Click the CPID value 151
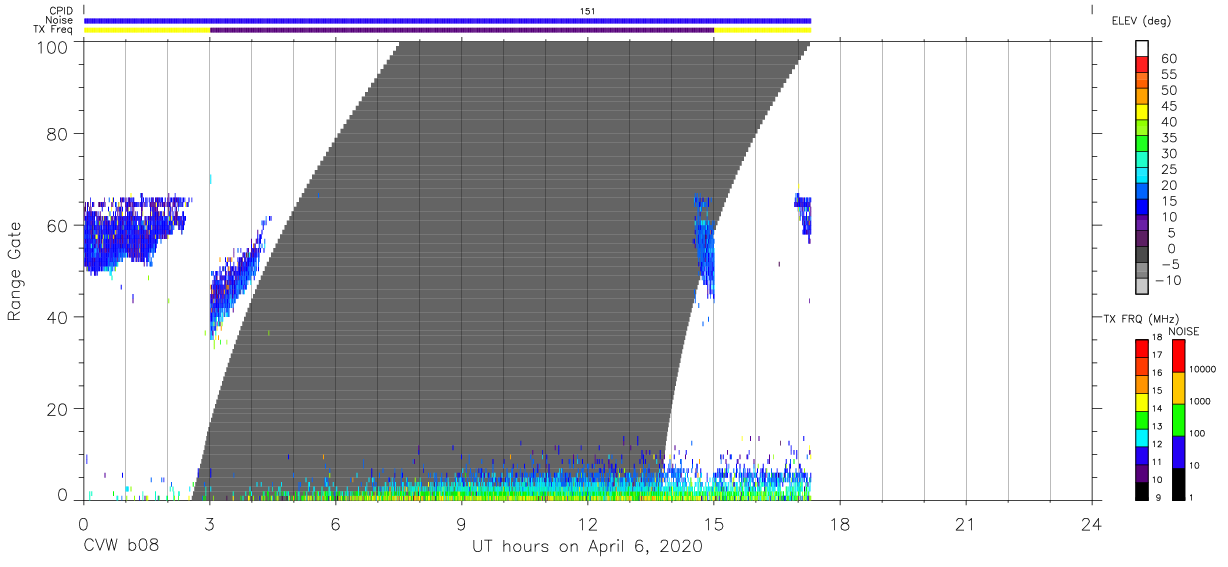The width and height of the screenshot is (1228, 567). pyautogui.click(x=587, y=11)
